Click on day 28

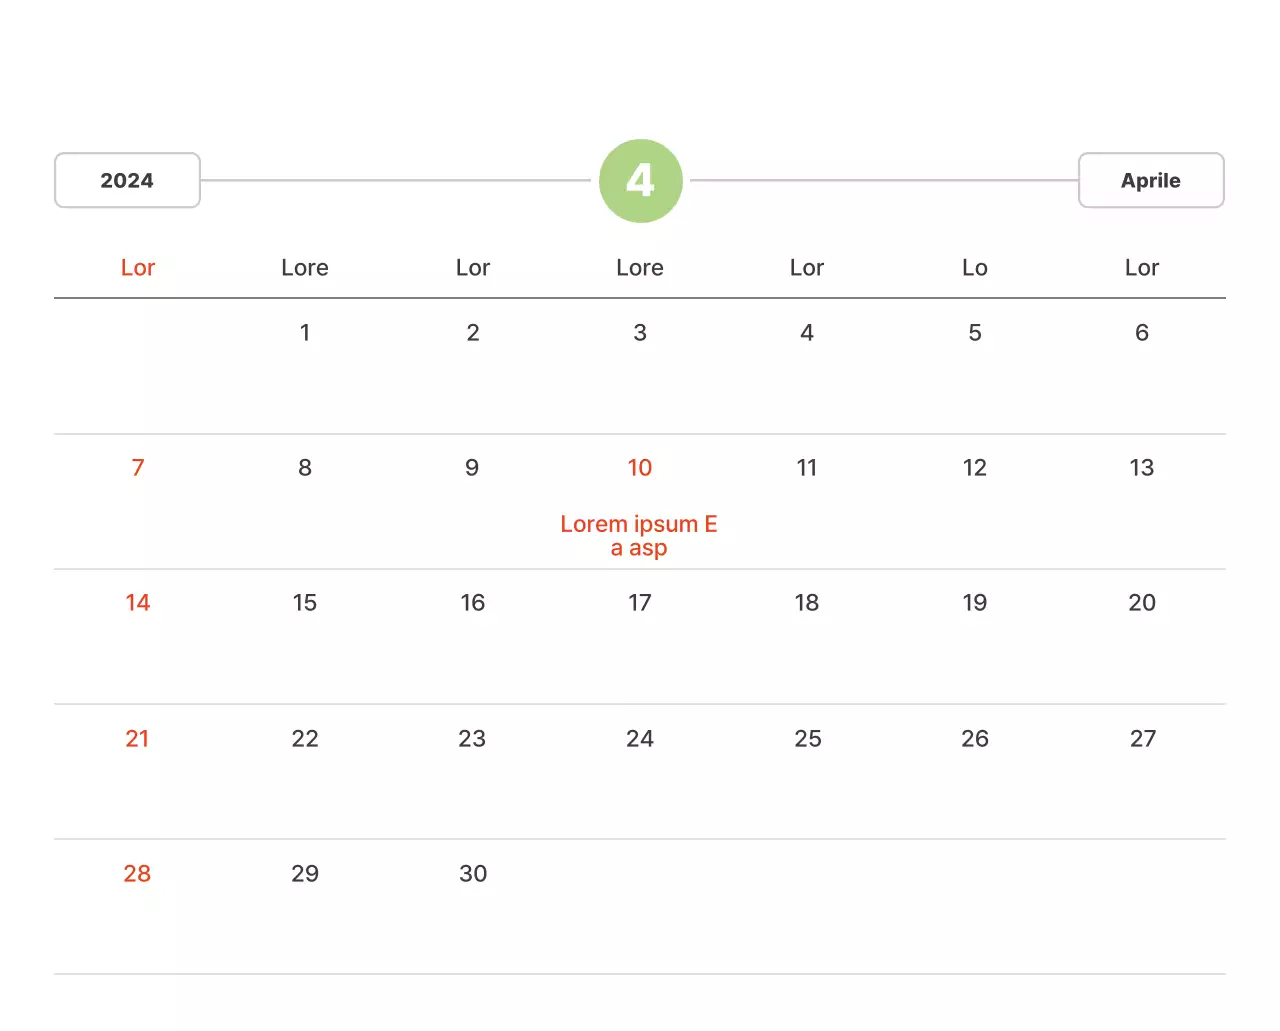pos(138,874)
